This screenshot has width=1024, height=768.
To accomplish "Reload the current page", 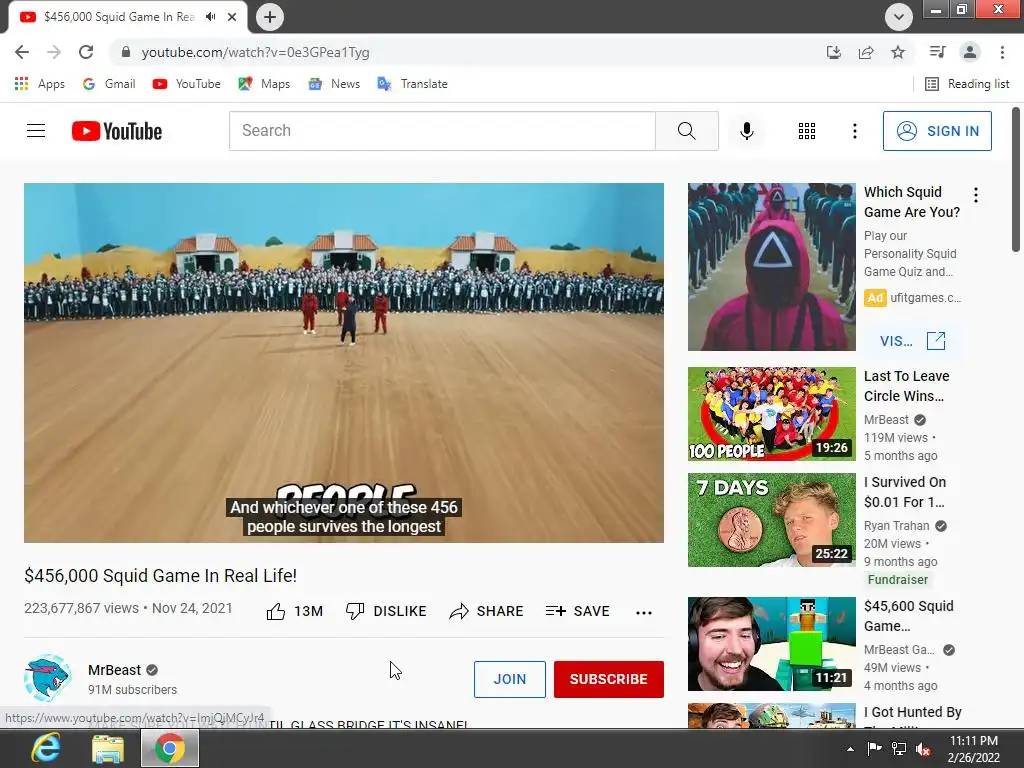I will click(x=86, y=52).
